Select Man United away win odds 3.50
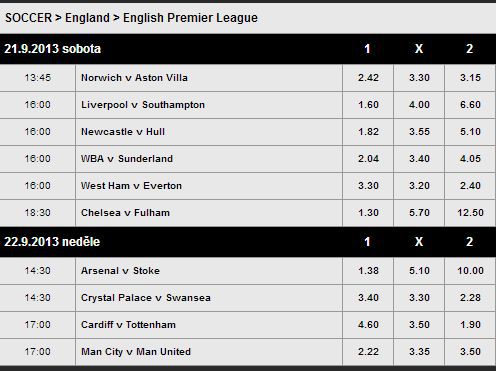This screenshot has width=496, height=371. point(470,352)
